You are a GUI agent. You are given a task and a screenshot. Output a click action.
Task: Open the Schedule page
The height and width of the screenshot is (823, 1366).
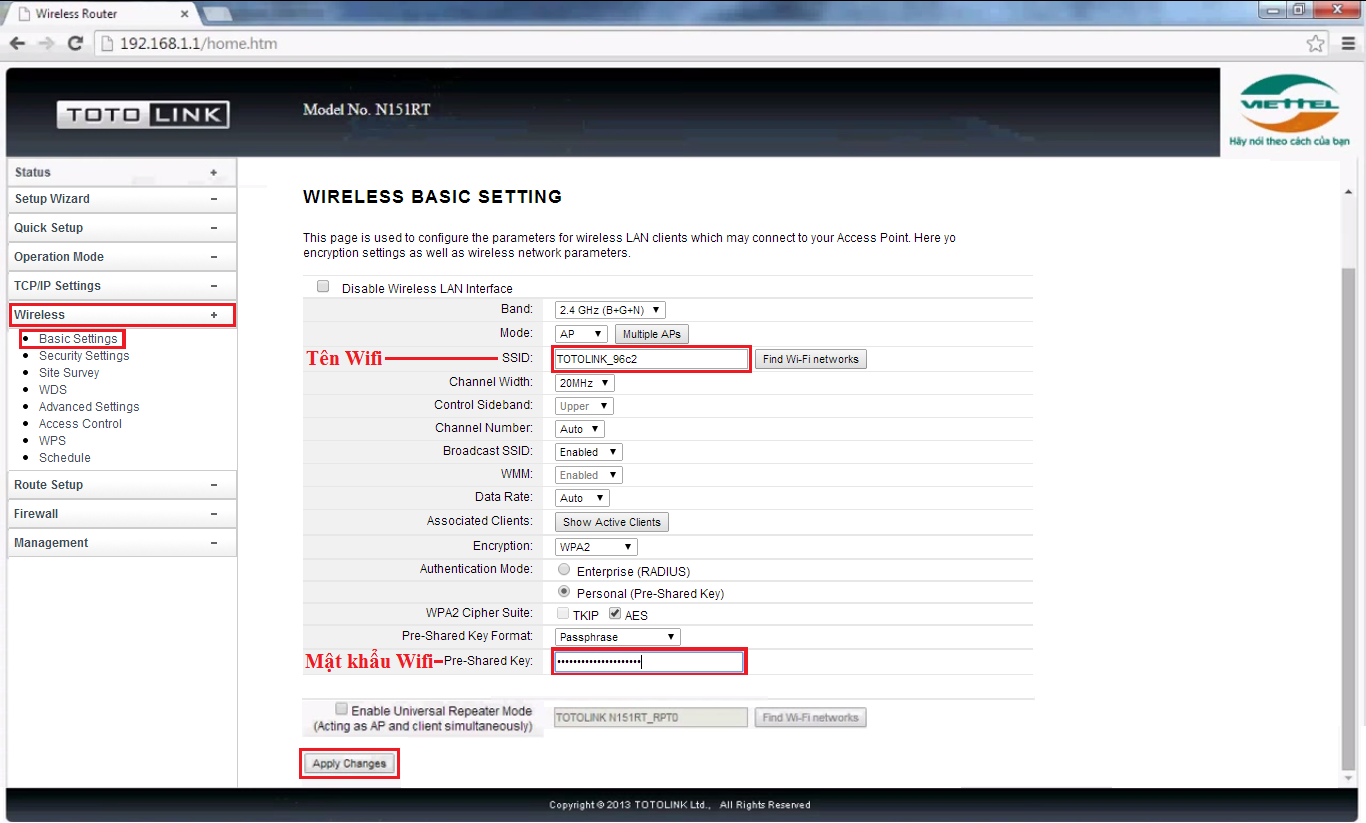[x=65, y=458]
